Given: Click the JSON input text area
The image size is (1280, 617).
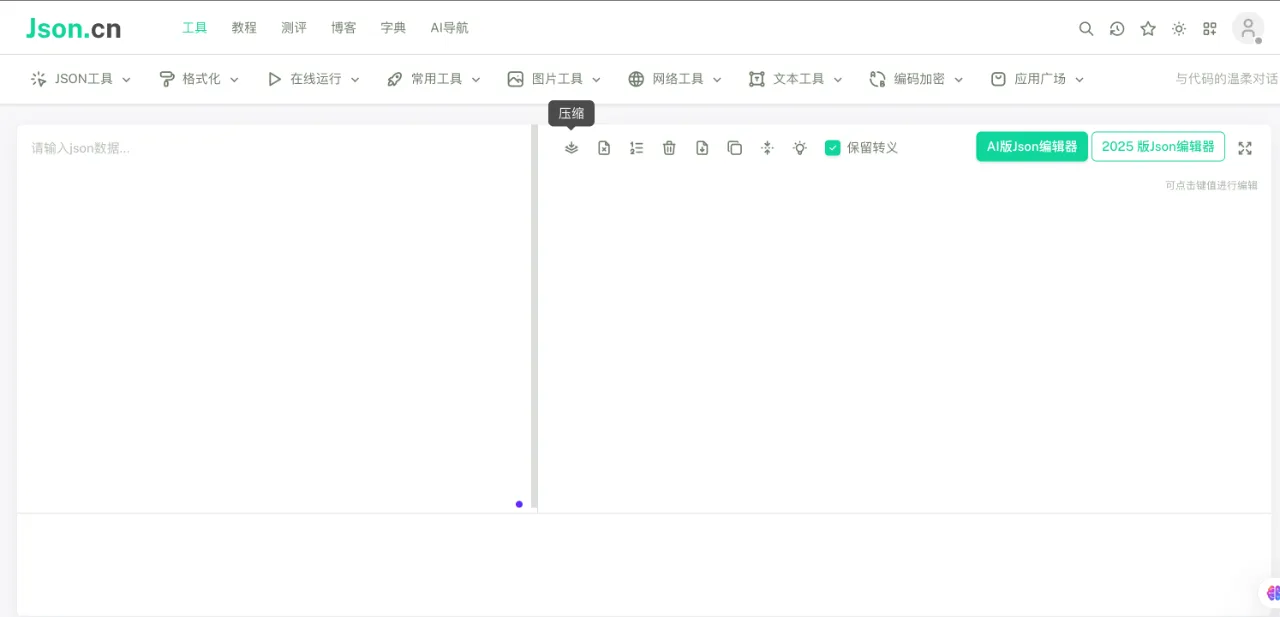Looking at the screenshot, I should coord(274,318).
